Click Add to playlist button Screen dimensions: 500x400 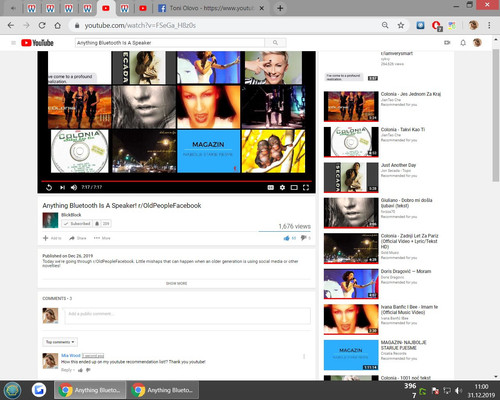click(x=52, y=238)
